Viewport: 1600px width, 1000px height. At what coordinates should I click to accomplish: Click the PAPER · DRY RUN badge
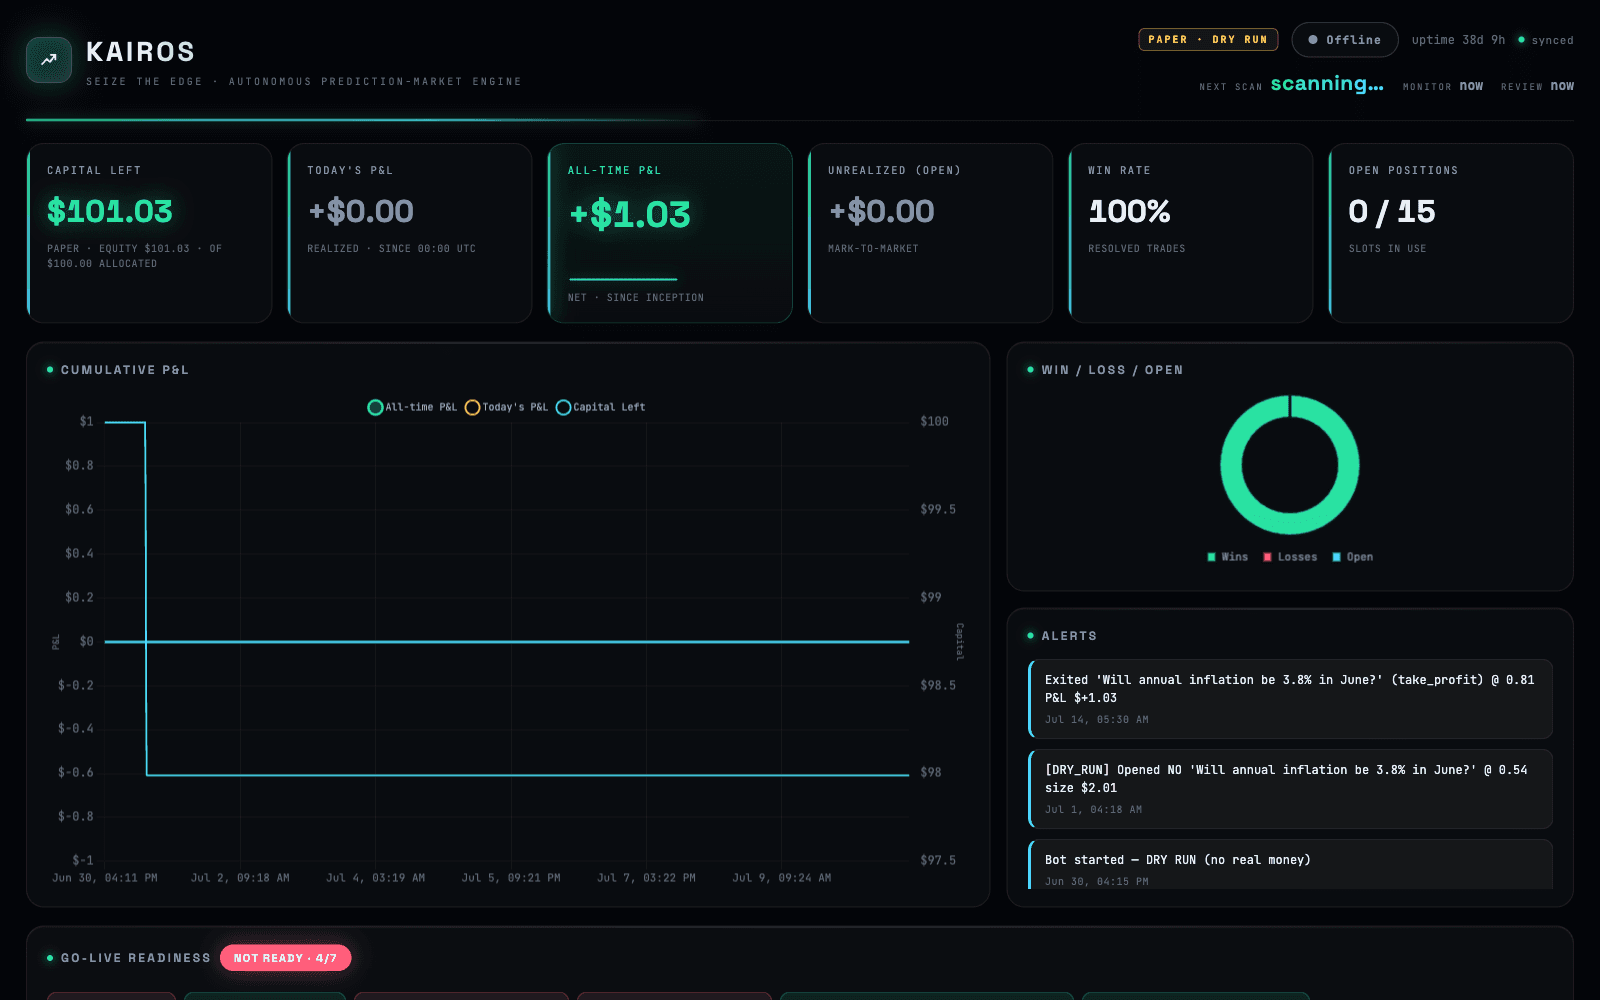click(1208, 40)
